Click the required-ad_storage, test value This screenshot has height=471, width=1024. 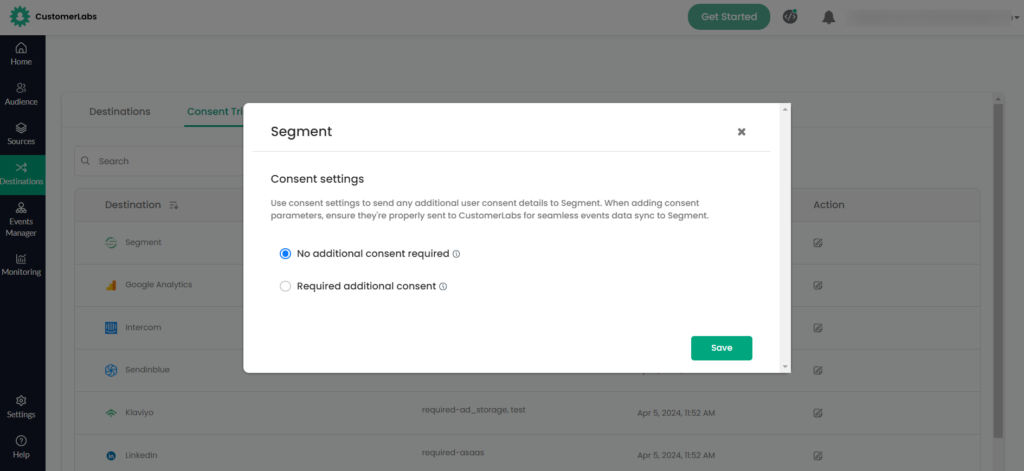point(474,410)
